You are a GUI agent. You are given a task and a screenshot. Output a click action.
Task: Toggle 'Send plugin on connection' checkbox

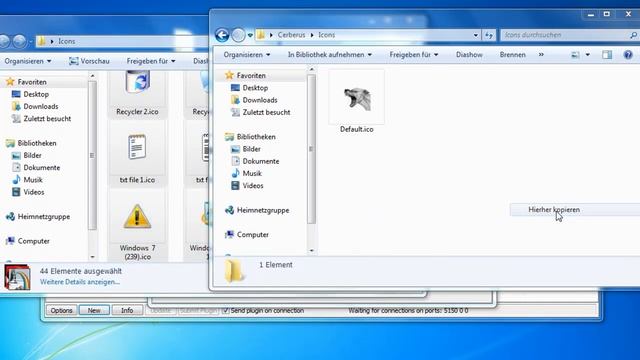point(226,311)
